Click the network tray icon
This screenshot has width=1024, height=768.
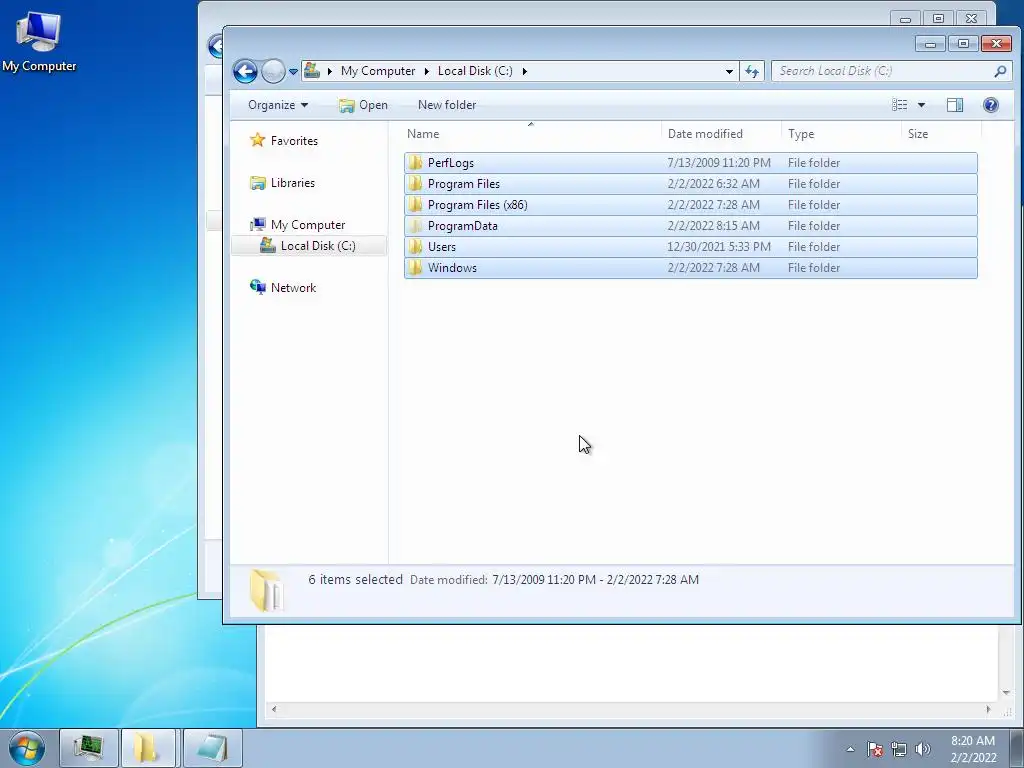899,749
